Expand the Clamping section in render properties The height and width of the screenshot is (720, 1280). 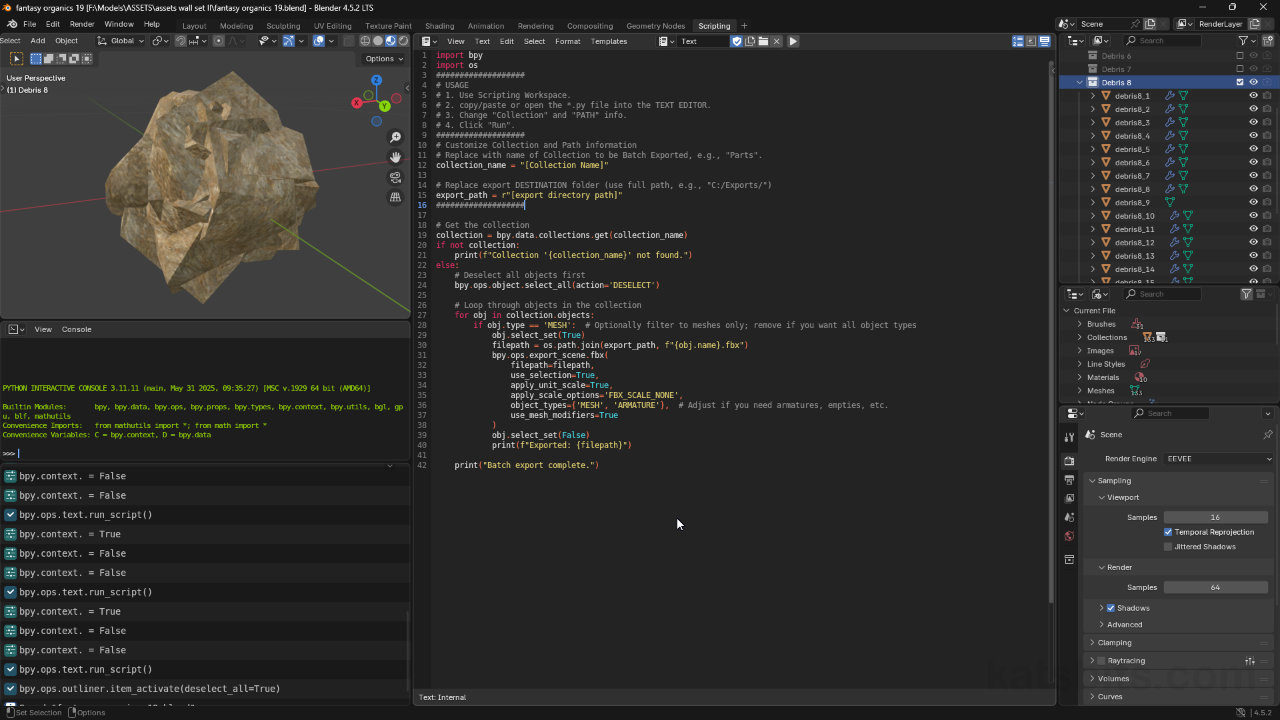coord(1114,642)
